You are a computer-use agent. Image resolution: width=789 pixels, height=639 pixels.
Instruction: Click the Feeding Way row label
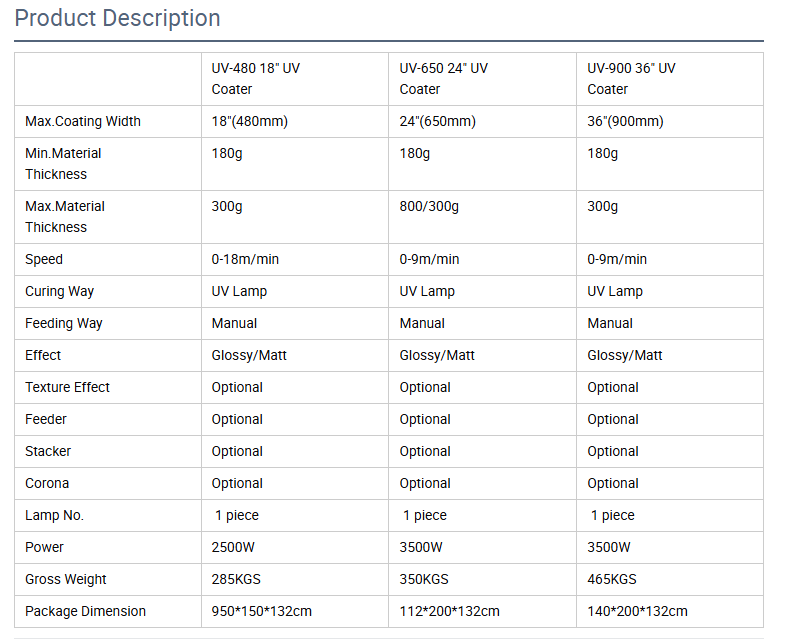(x=64, y=323)
